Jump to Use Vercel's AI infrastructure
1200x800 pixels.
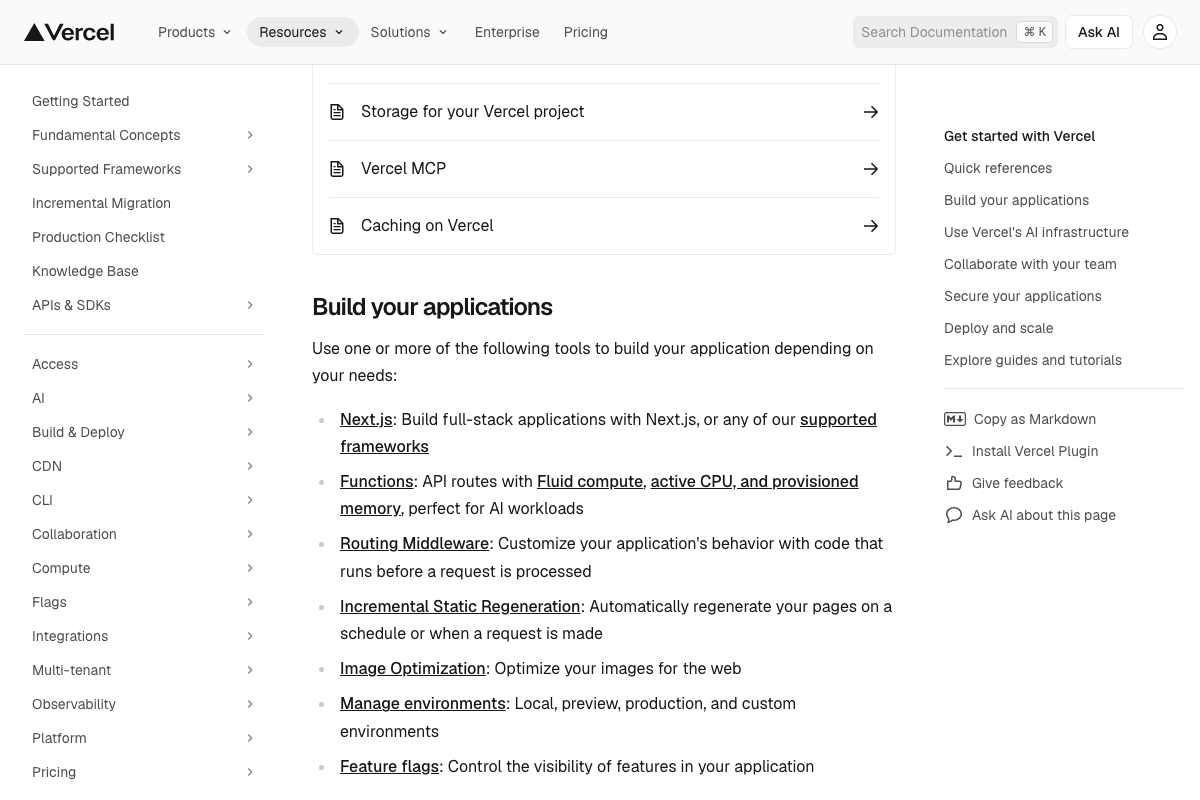[x=1036, y=232]
